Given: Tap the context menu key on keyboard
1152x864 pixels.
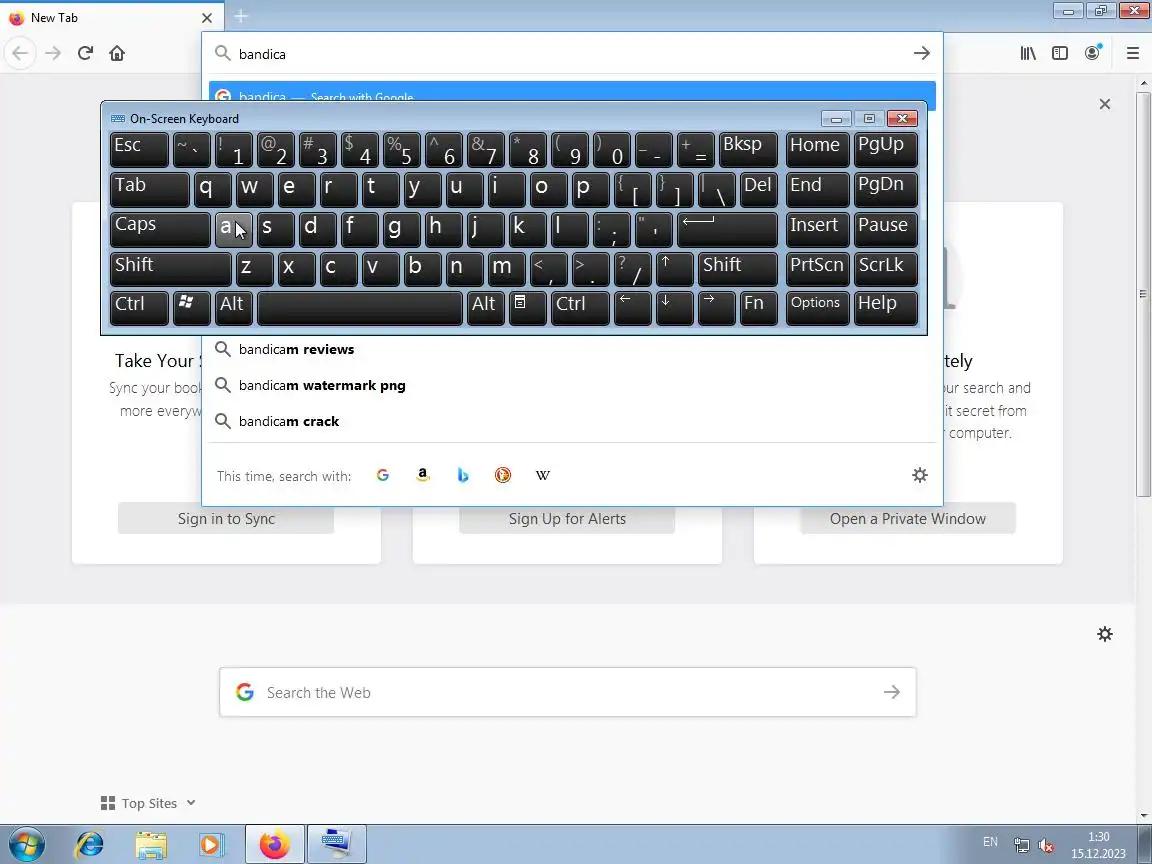Looking at the screenshot, I should [527, 308].
